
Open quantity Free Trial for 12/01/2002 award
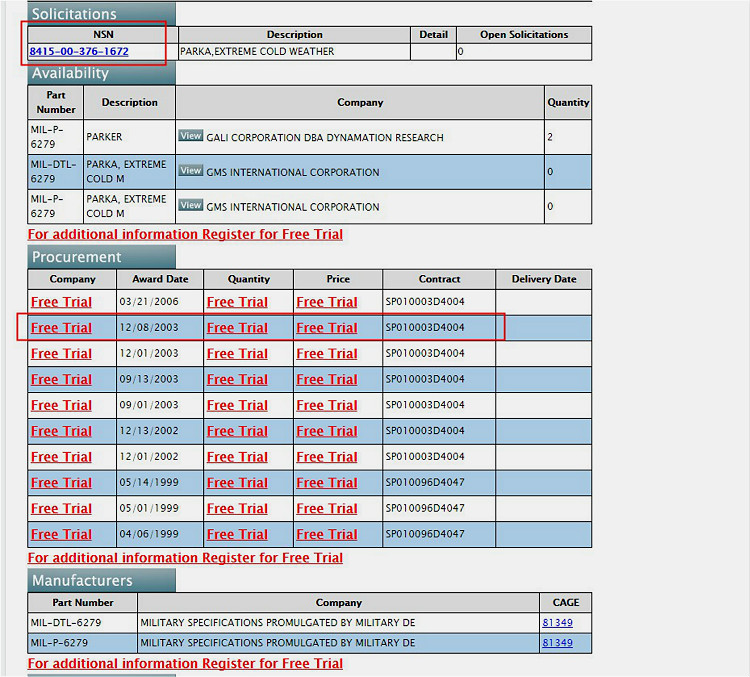pos(237,457)
